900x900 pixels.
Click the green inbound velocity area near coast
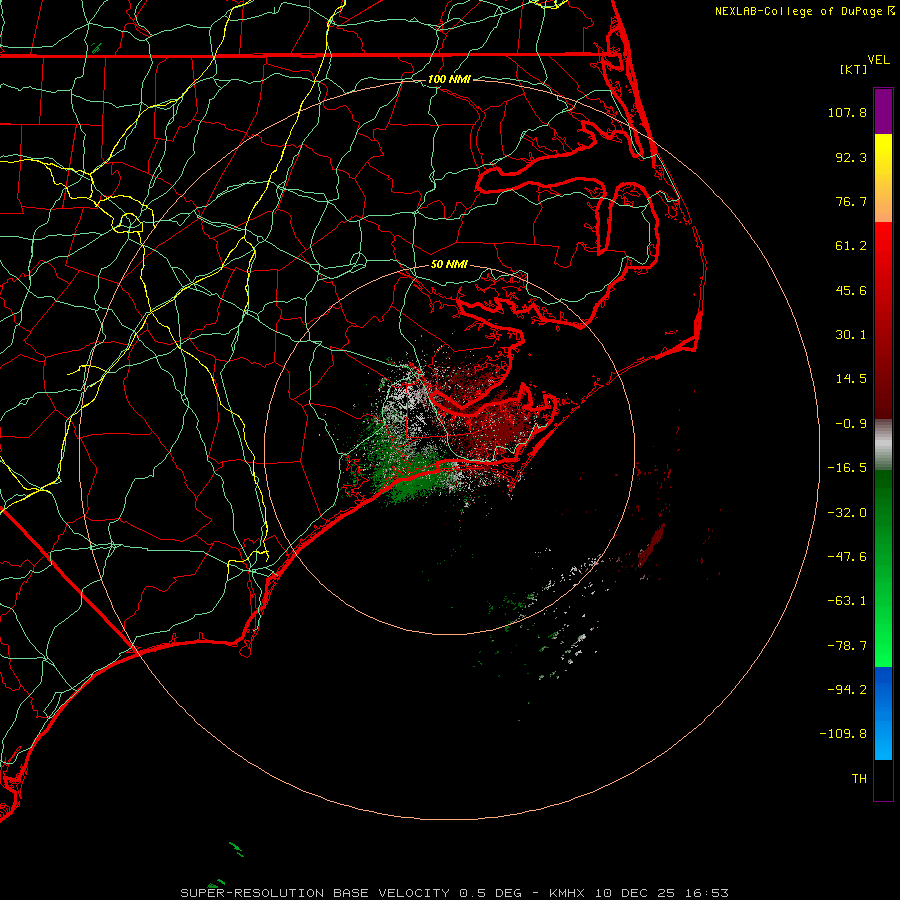[410, 479]
